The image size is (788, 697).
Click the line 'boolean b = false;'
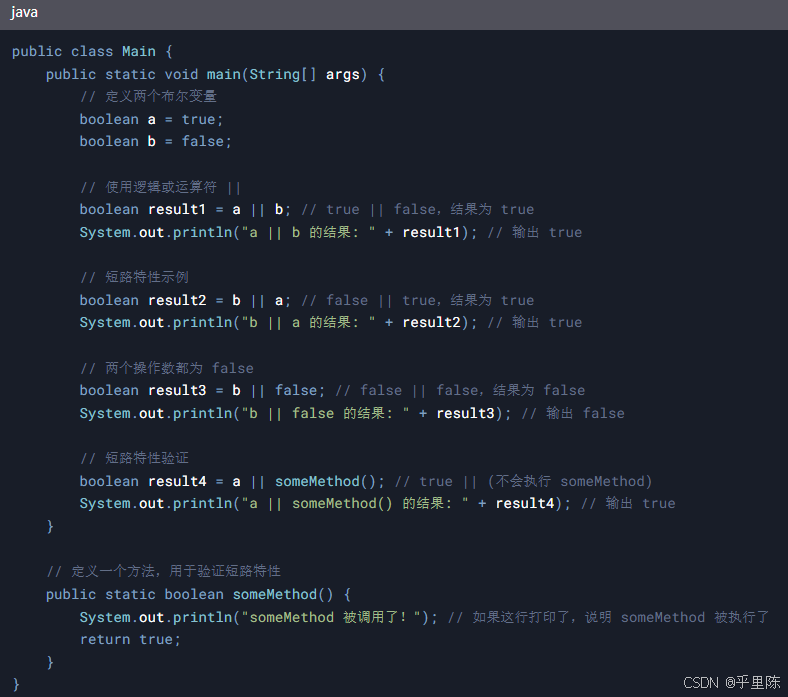click(x=155, y=141)
